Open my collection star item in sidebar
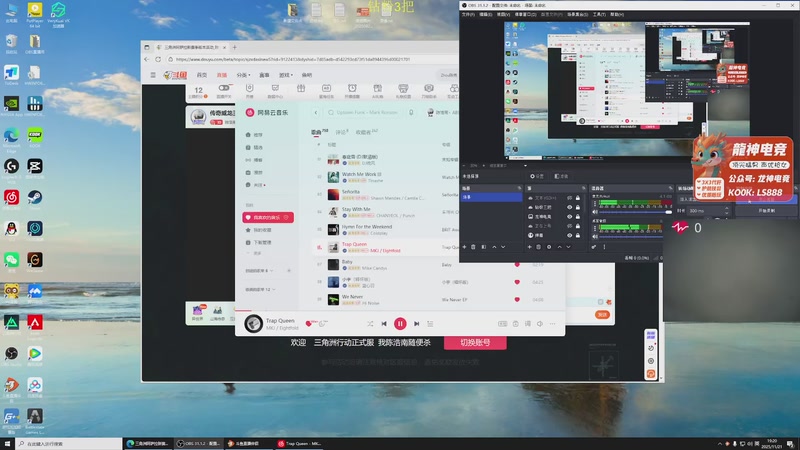800x450 pixels. point(259,230)
